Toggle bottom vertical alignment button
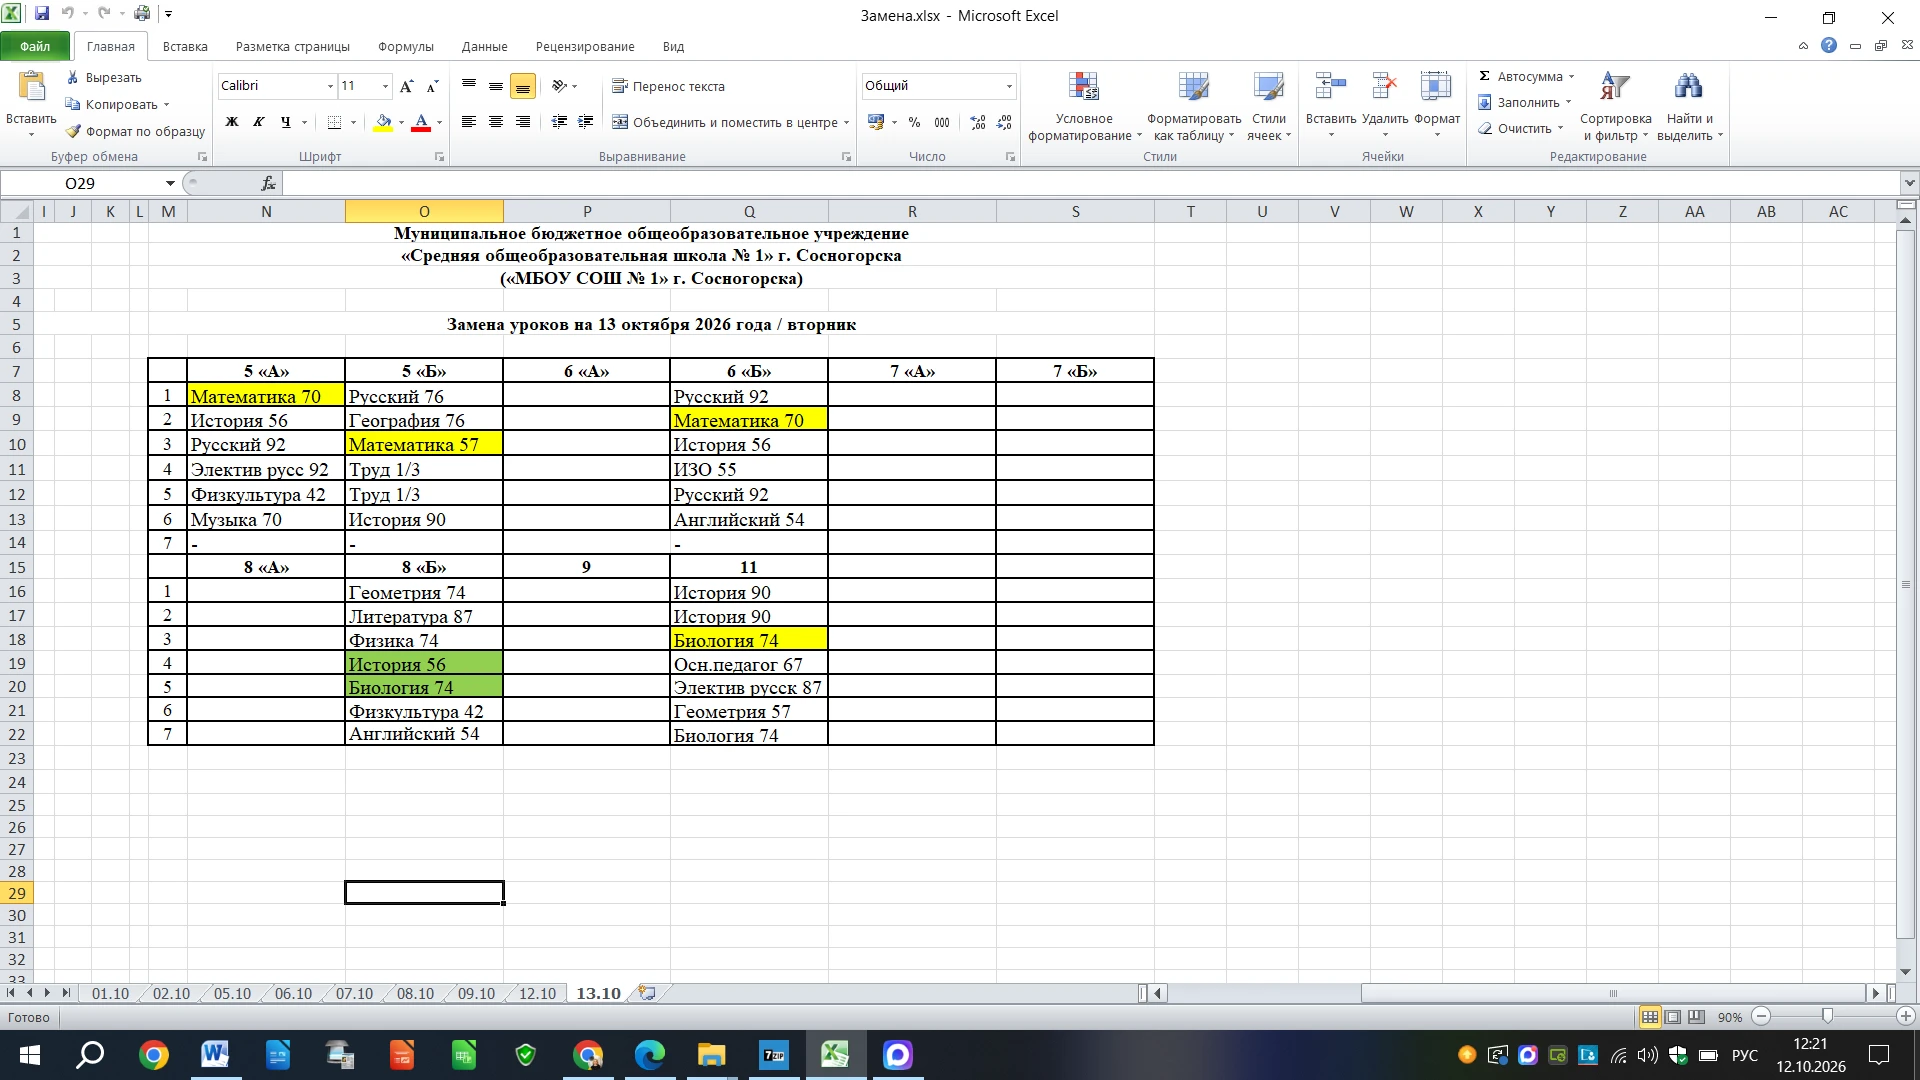The image size is (1920, 1080). click(523, 87)
